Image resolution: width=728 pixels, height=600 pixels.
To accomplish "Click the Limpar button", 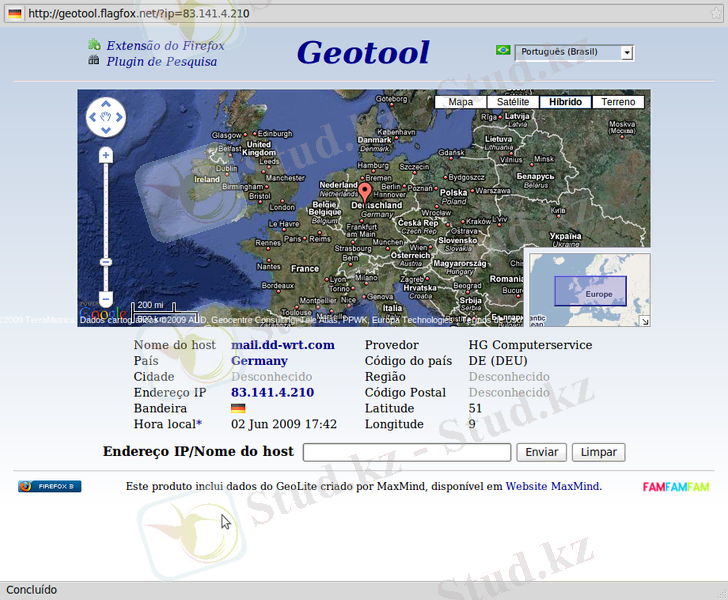I will (x=598, y=452).
